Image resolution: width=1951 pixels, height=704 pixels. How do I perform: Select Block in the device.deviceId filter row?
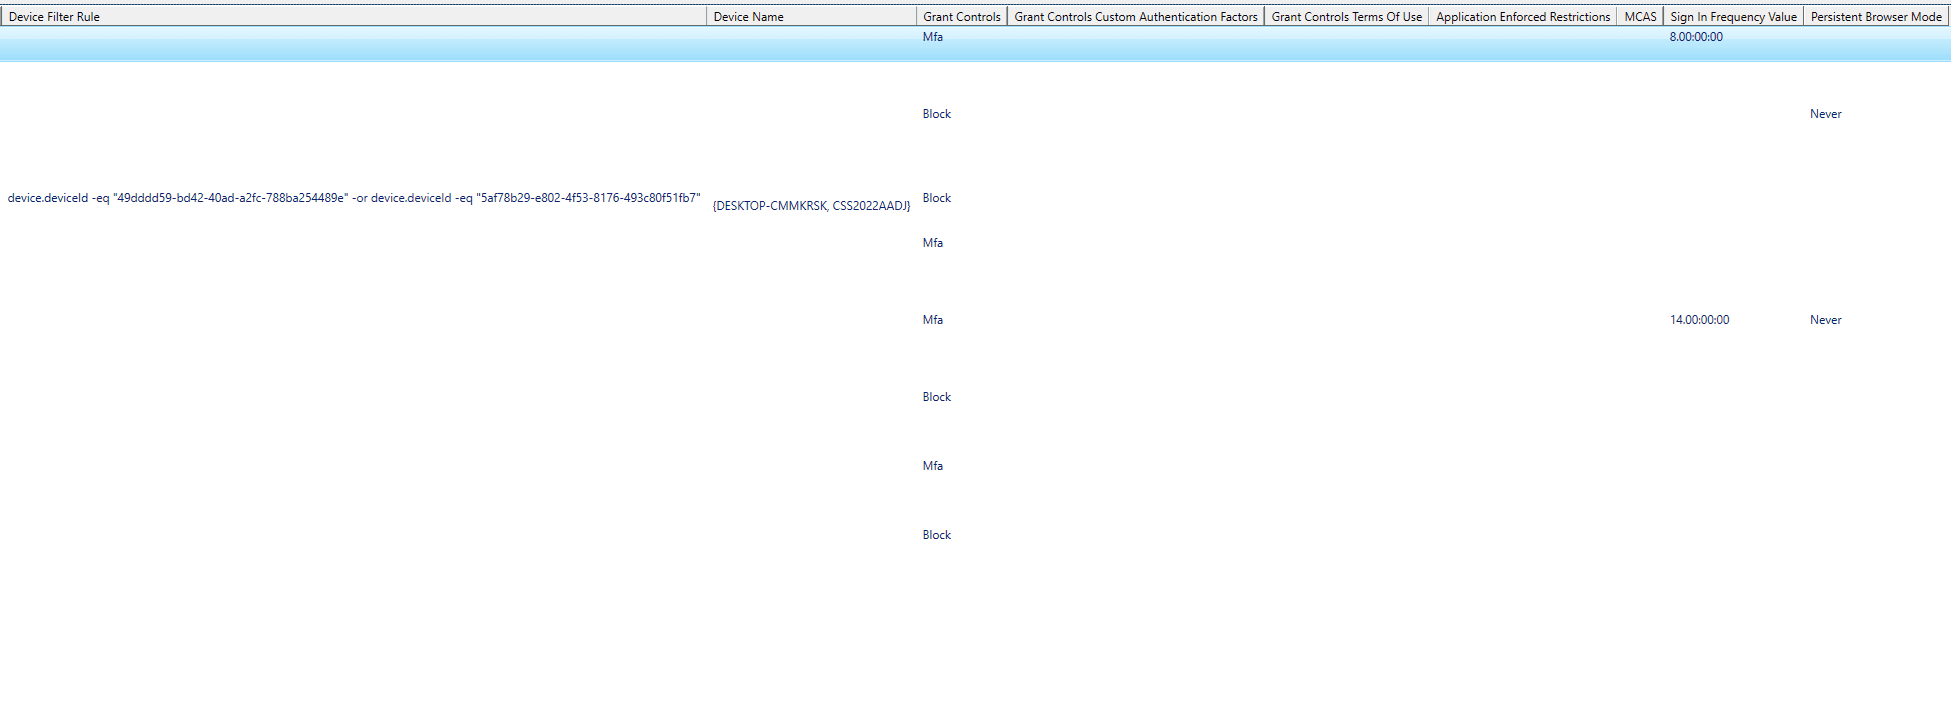[x=936, y=198]
